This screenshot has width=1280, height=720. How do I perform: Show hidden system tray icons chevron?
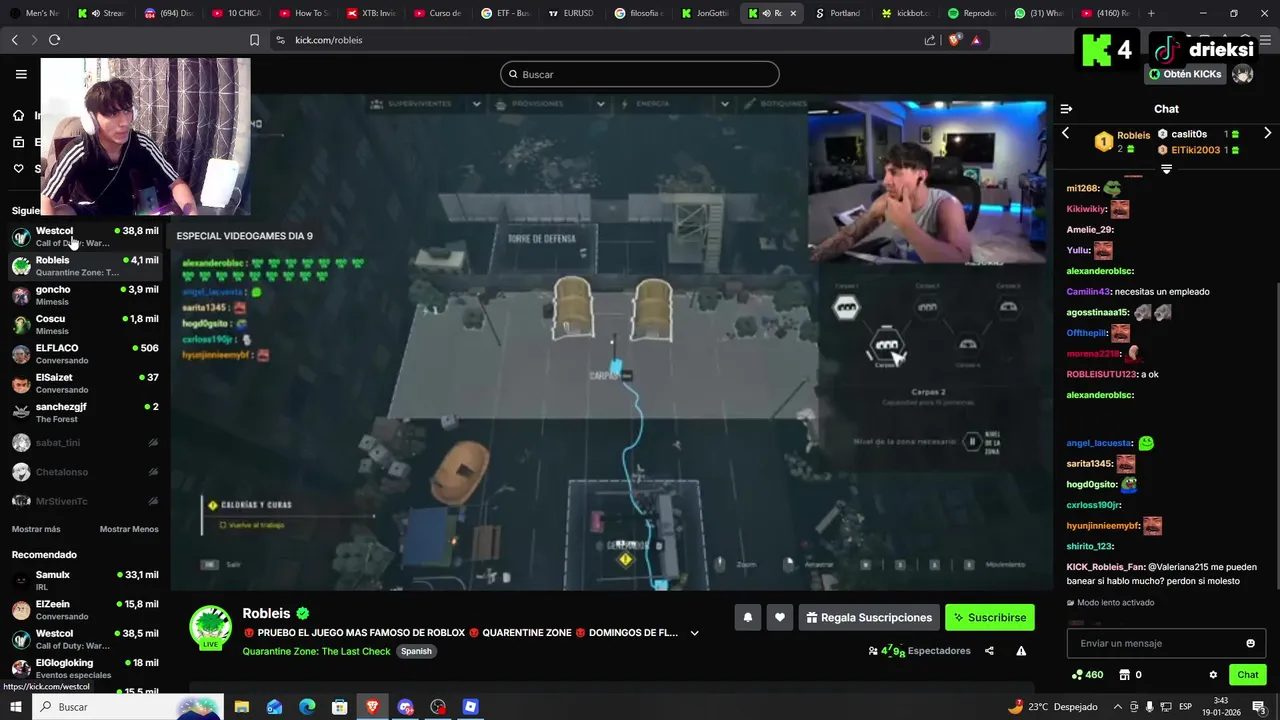(1118, 707)
